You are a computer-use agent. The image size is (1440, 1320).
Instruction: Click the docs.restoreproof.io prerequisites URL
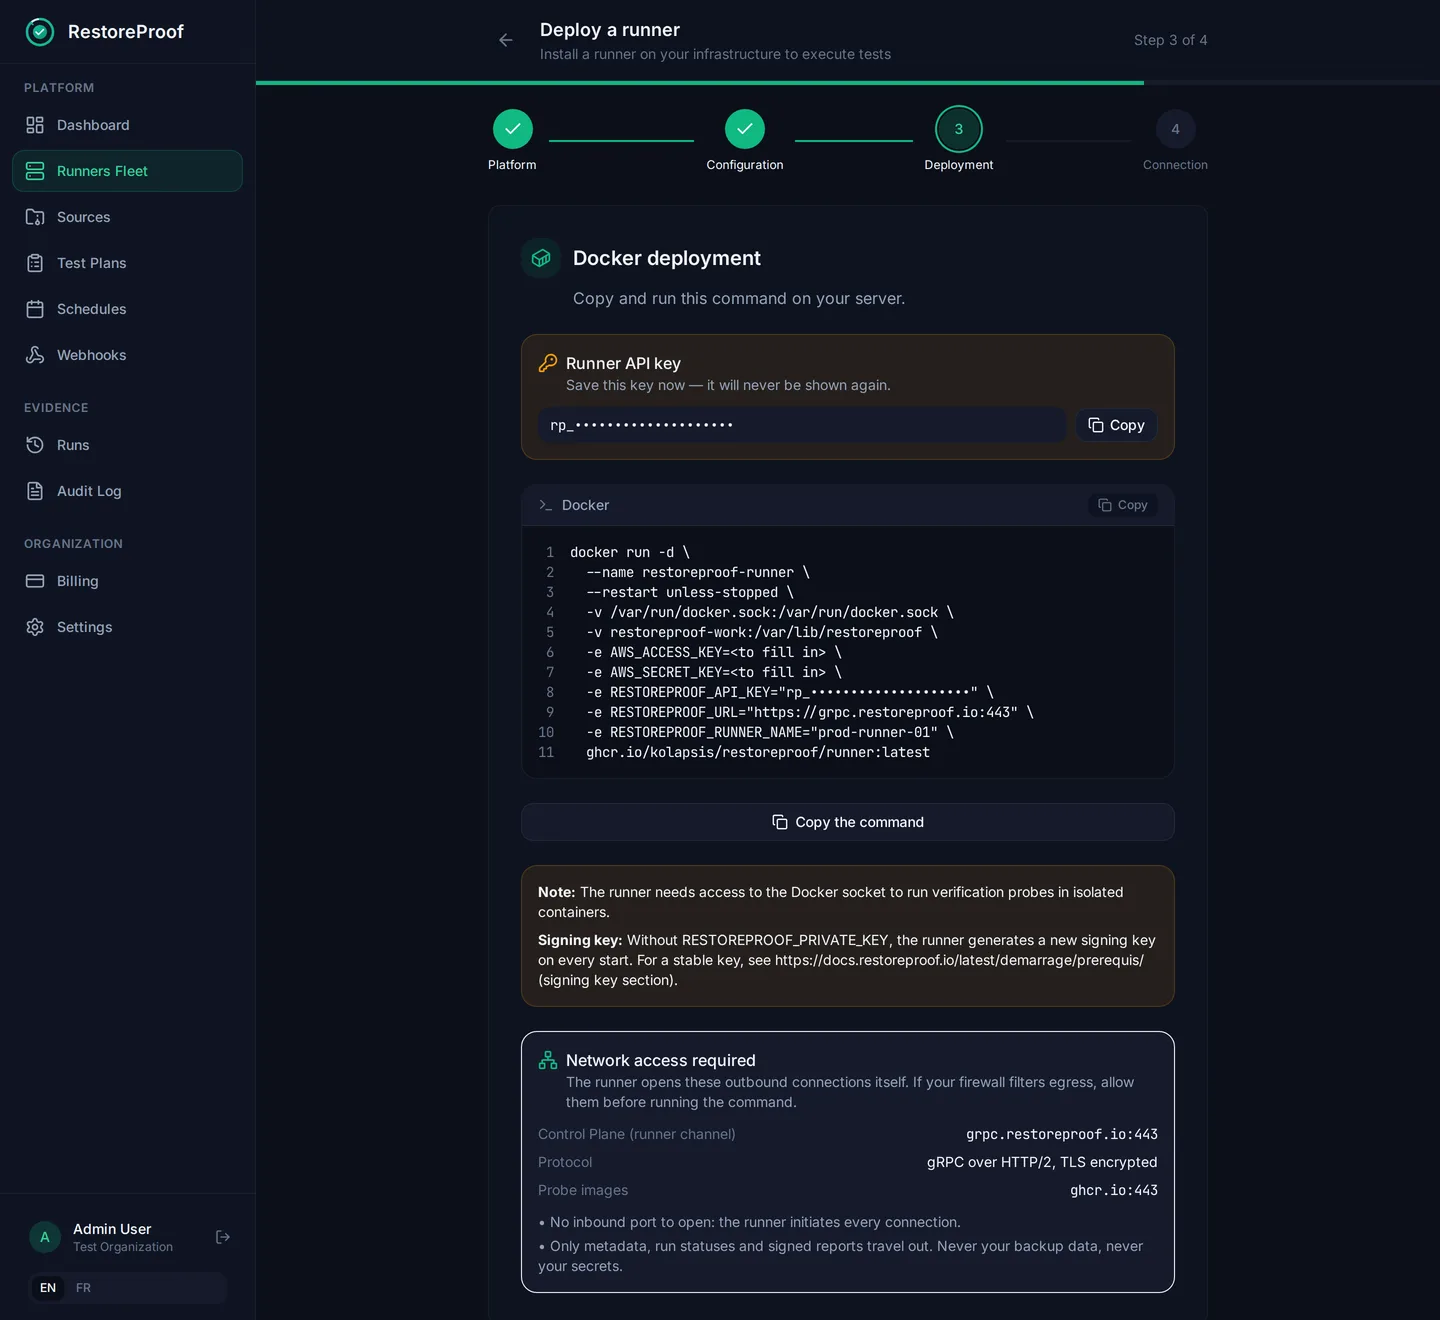pos(959,960)
